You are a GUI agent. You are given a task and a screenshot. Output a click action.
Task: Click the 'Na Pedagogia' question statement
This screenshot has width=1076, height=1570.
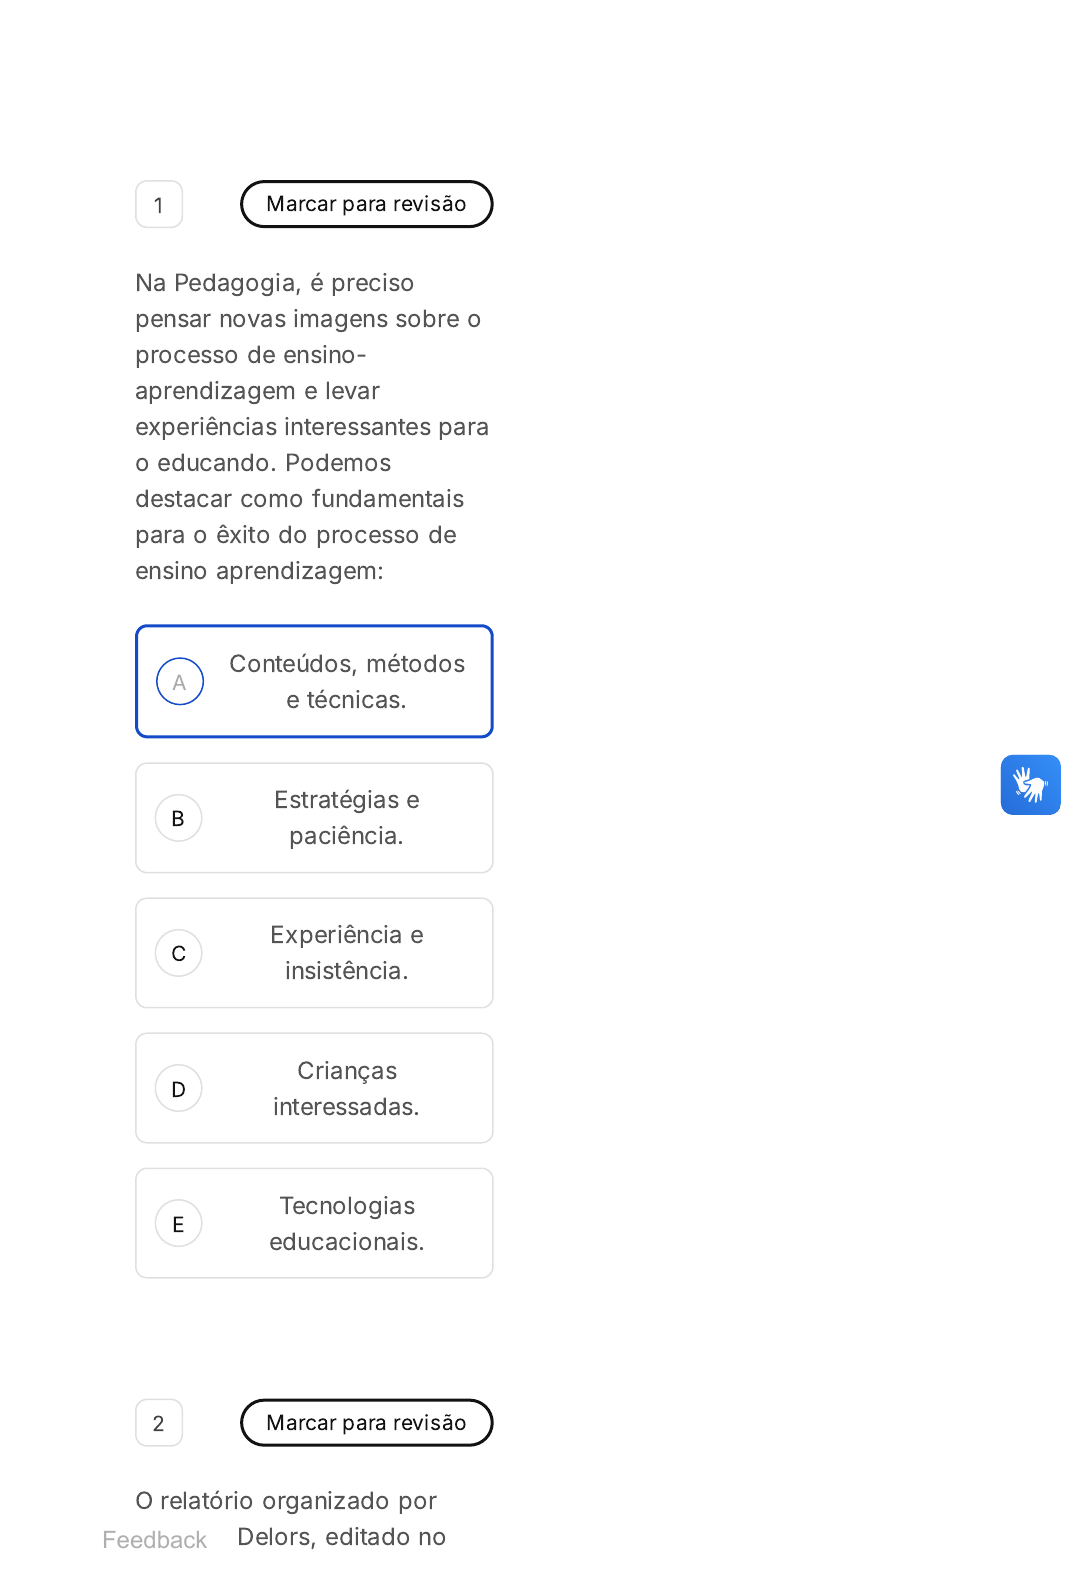pyautogui.click(x=310, y=426)
